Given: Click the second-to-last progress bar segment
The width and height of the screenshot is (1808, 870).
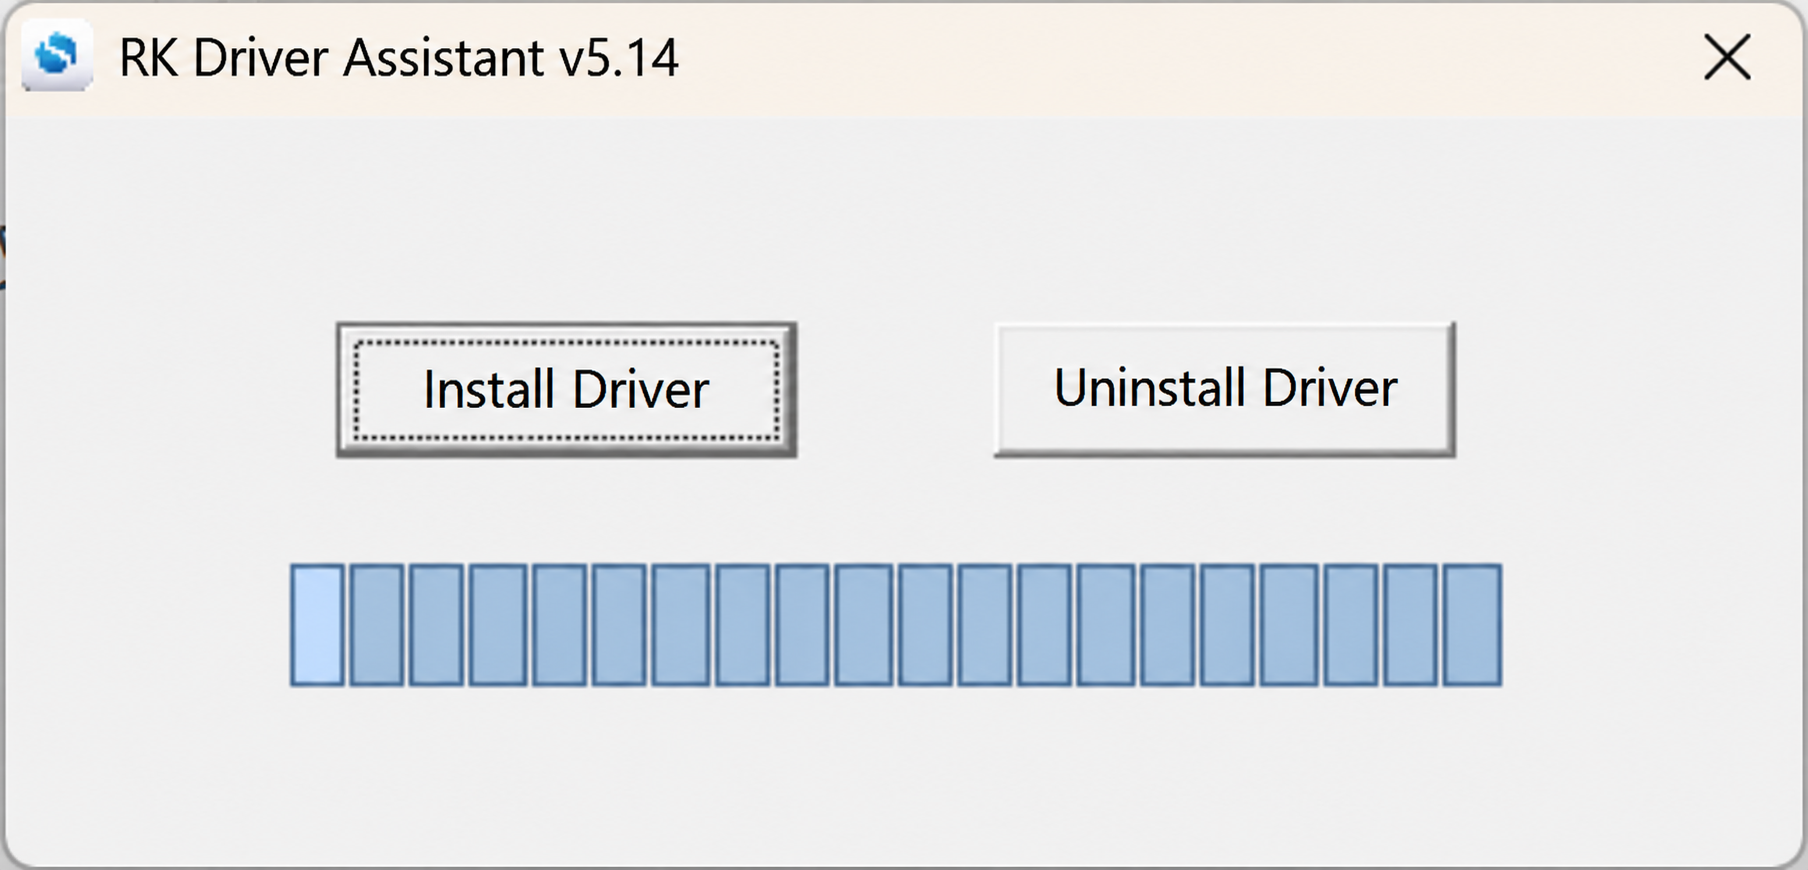Looking at the screenshot, I should tap(1411, 625).
